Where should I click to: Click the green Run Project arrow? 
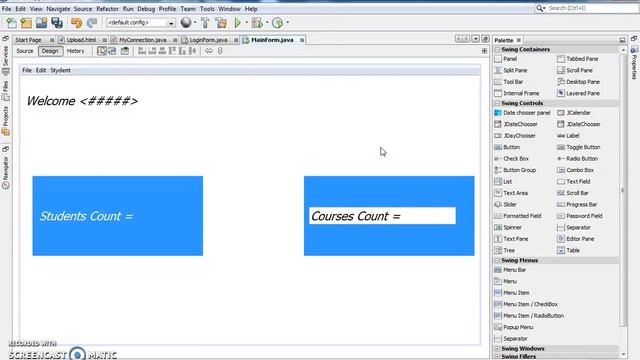[x=238, y=23]
